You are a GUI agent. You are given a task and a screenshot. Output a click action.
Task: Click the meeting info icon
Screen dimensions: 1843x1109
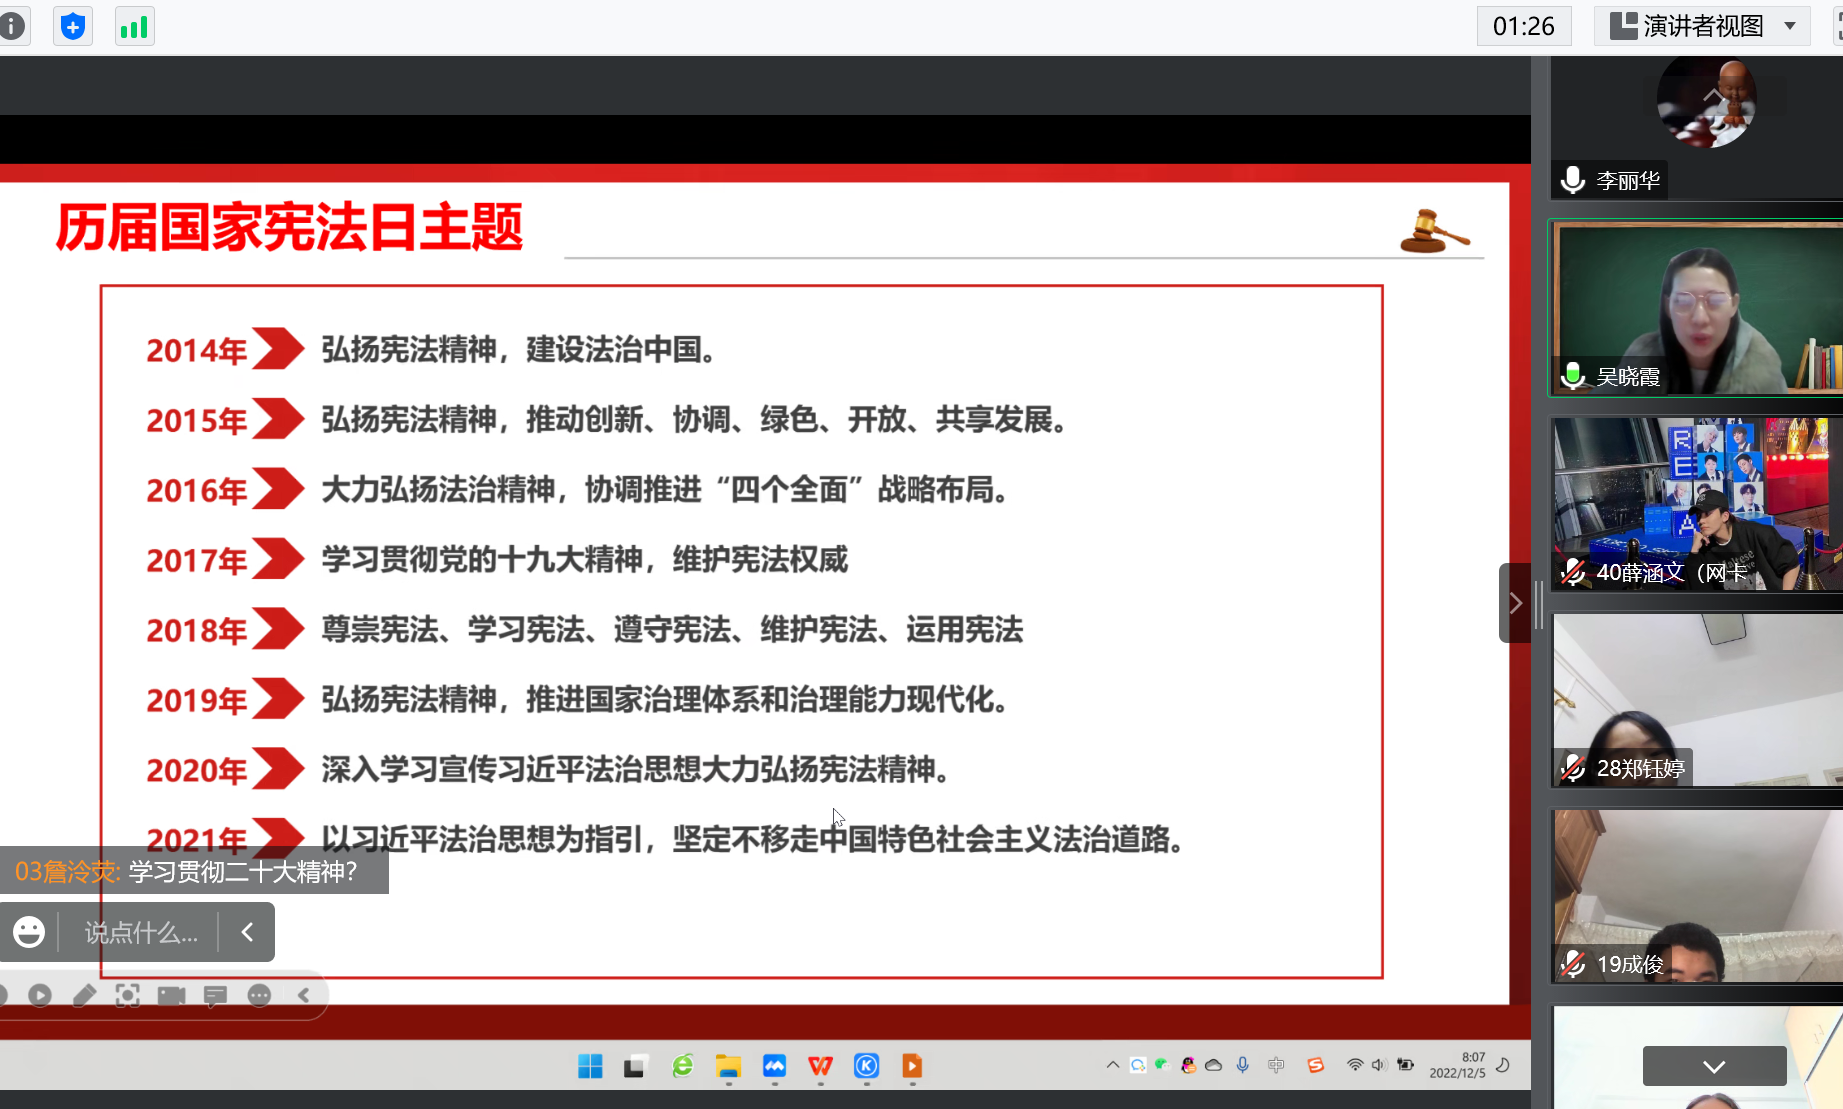click(x=12, y=26)
